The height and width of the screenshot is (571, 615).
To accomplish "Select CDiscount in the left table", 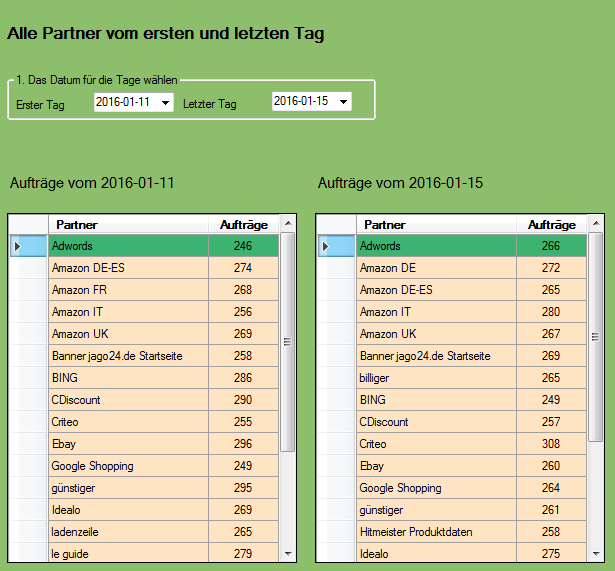I will (128, 400).
